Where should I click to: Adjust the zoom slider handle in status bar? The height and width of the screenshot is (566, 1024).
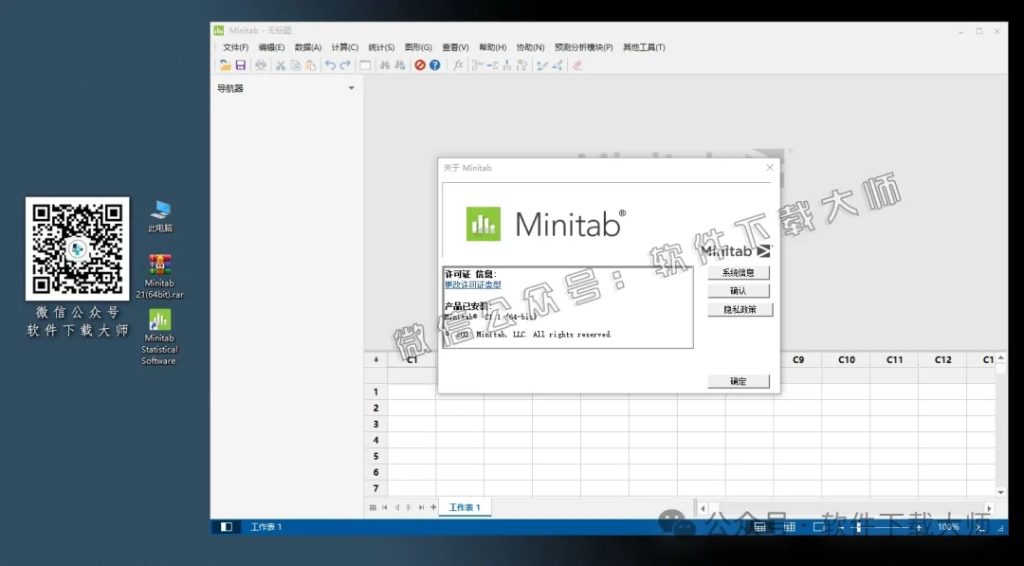click(x=859, y=527)
